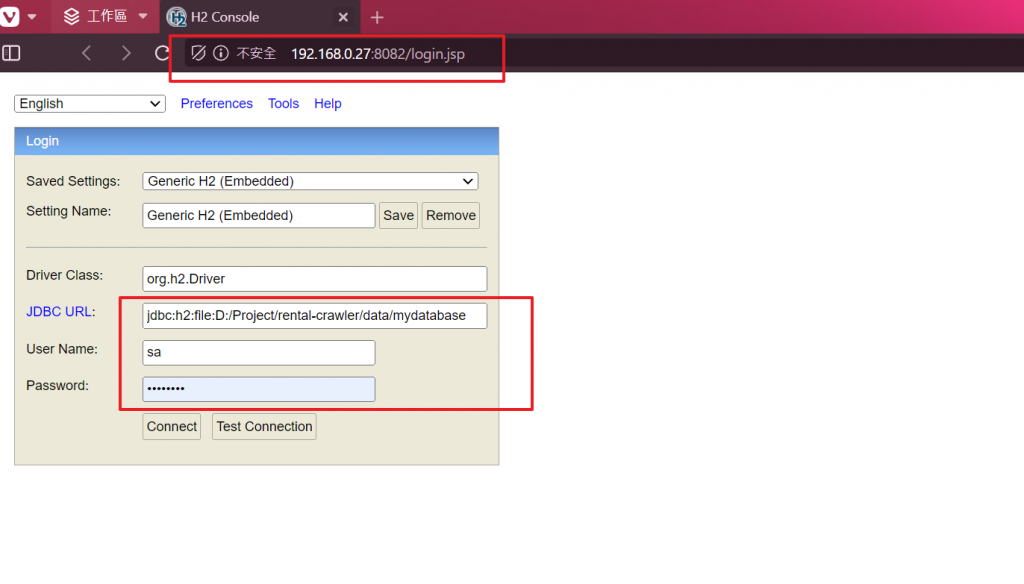Click the site info circle icon
The width and height of the screenshot is (1024, 584).
tap(221, 53)
